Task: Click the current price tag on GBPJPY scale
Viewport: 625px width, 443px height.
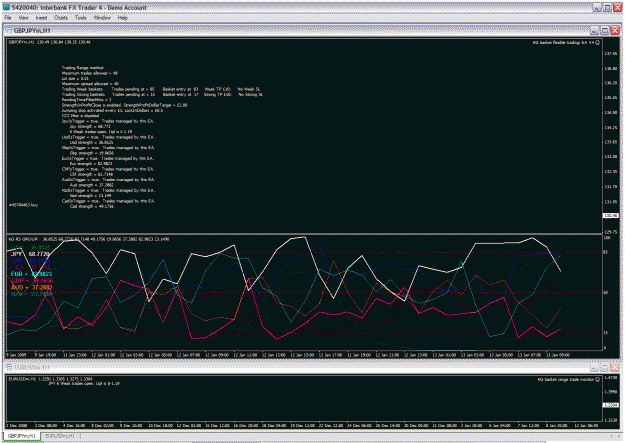Action: tap(610, 215)
